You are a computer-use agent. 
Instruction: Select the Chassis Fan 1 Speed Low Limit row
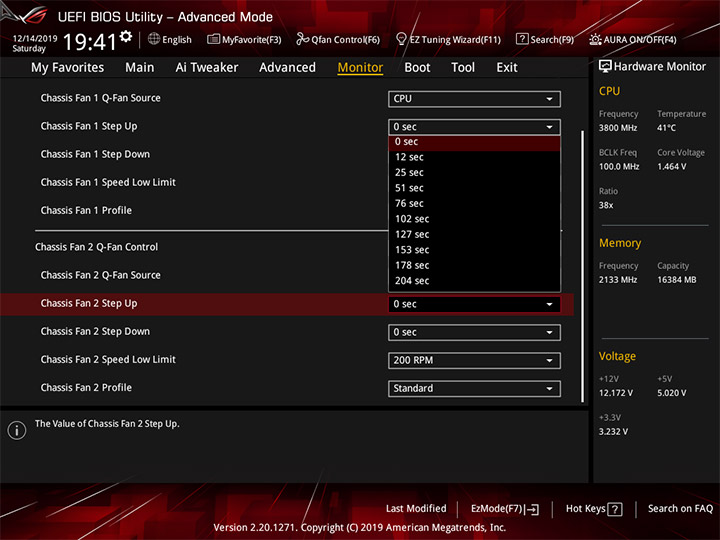pyautogui.click(x=108, y=182)
